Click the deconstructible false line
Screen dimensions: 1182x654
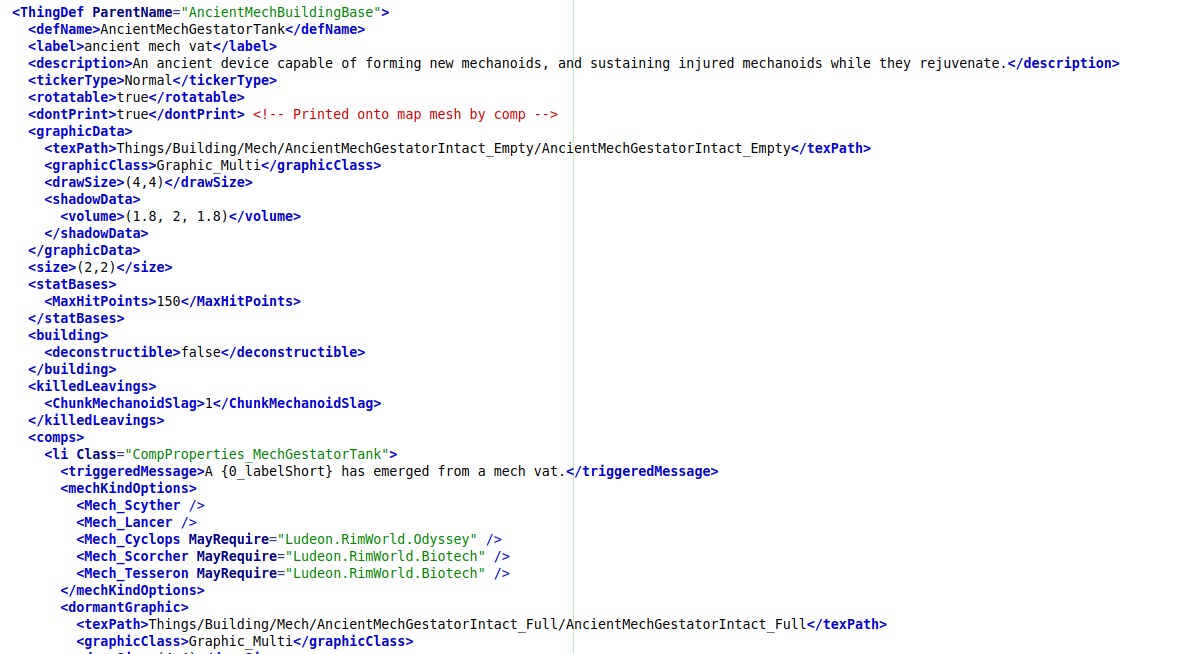(x=205, y=353)
